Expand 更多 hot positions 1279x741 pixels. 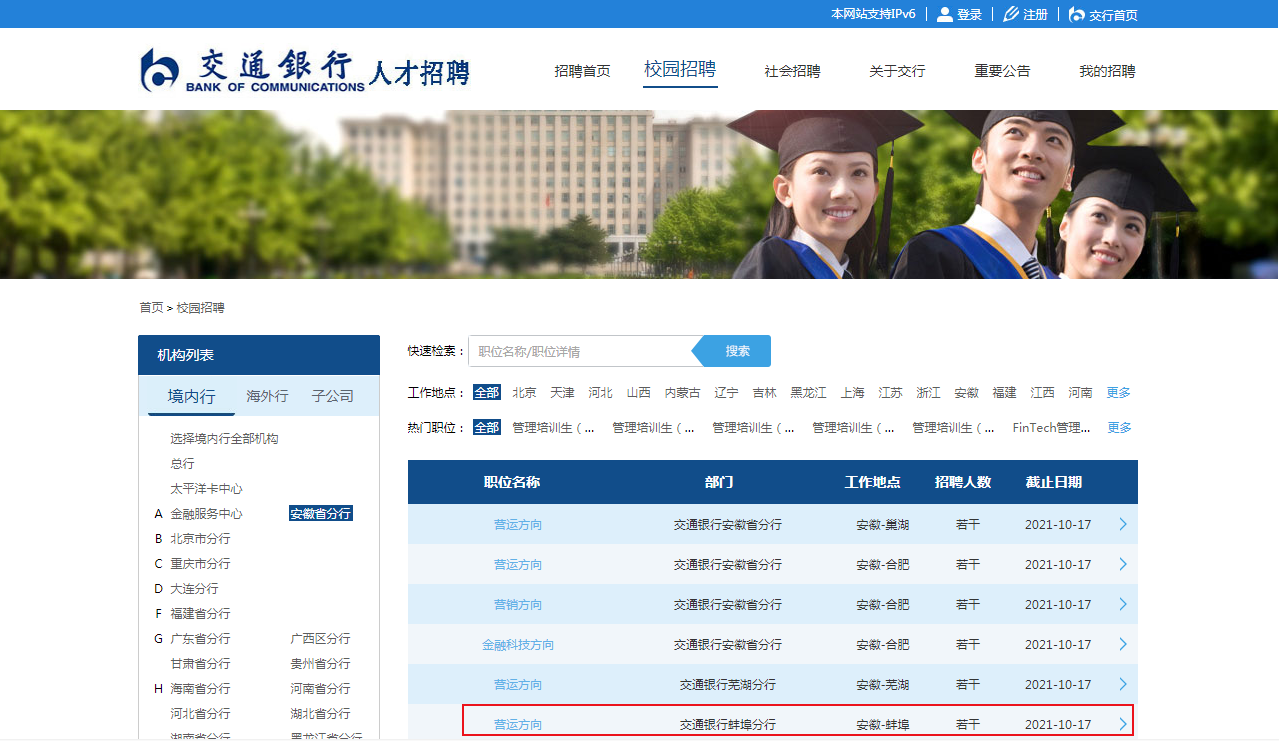[1119, 428]
